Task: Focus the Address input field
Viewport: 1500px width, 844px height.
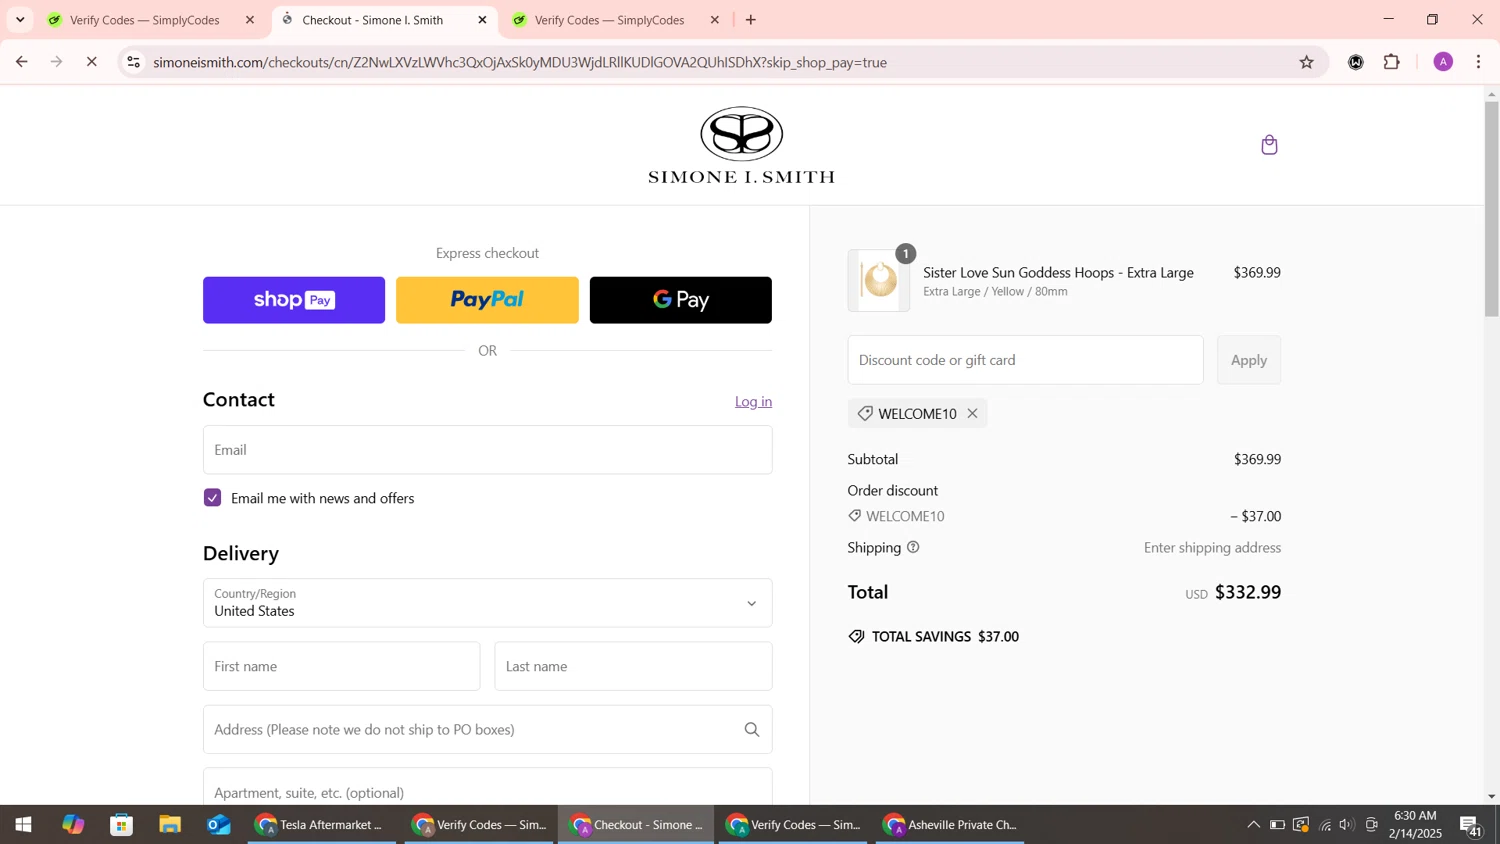Action: pyautogui.click(x=487, y=730)
